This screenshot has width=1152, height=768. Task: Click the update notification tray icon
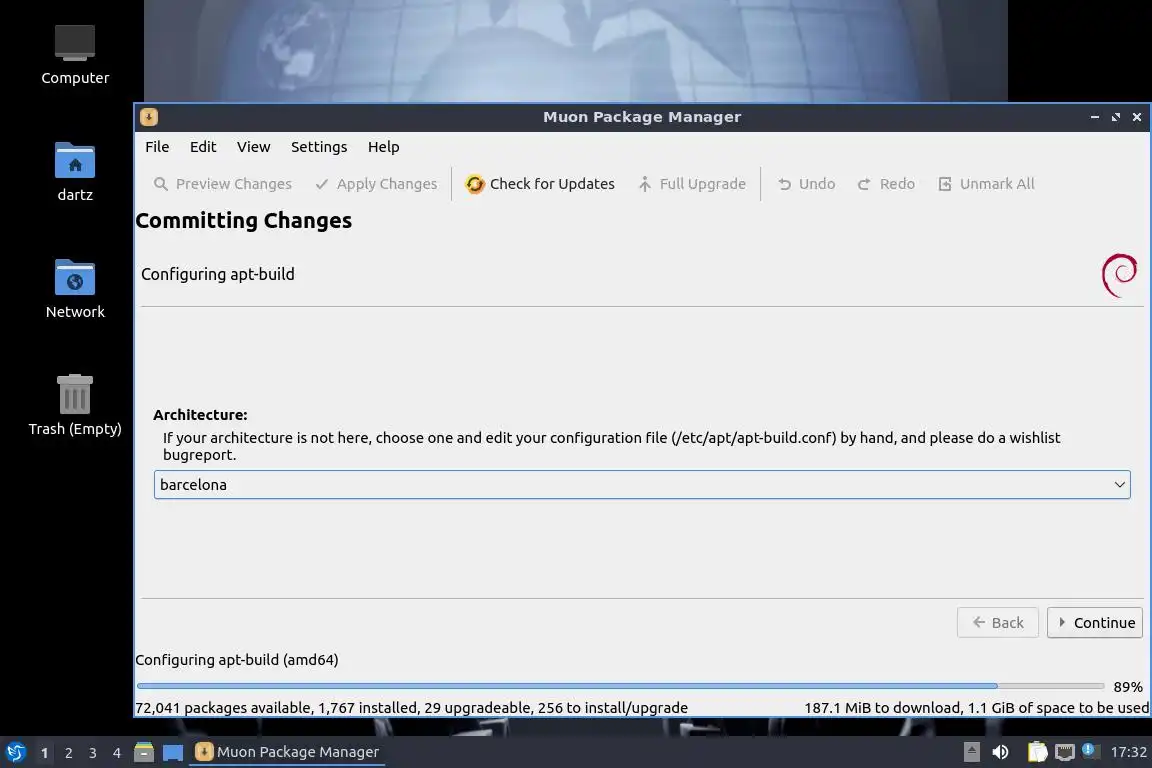pos(1090,751)
